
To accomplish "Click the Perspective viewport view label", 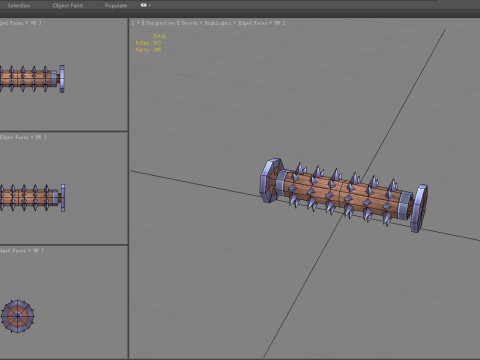I will (160, 23).
